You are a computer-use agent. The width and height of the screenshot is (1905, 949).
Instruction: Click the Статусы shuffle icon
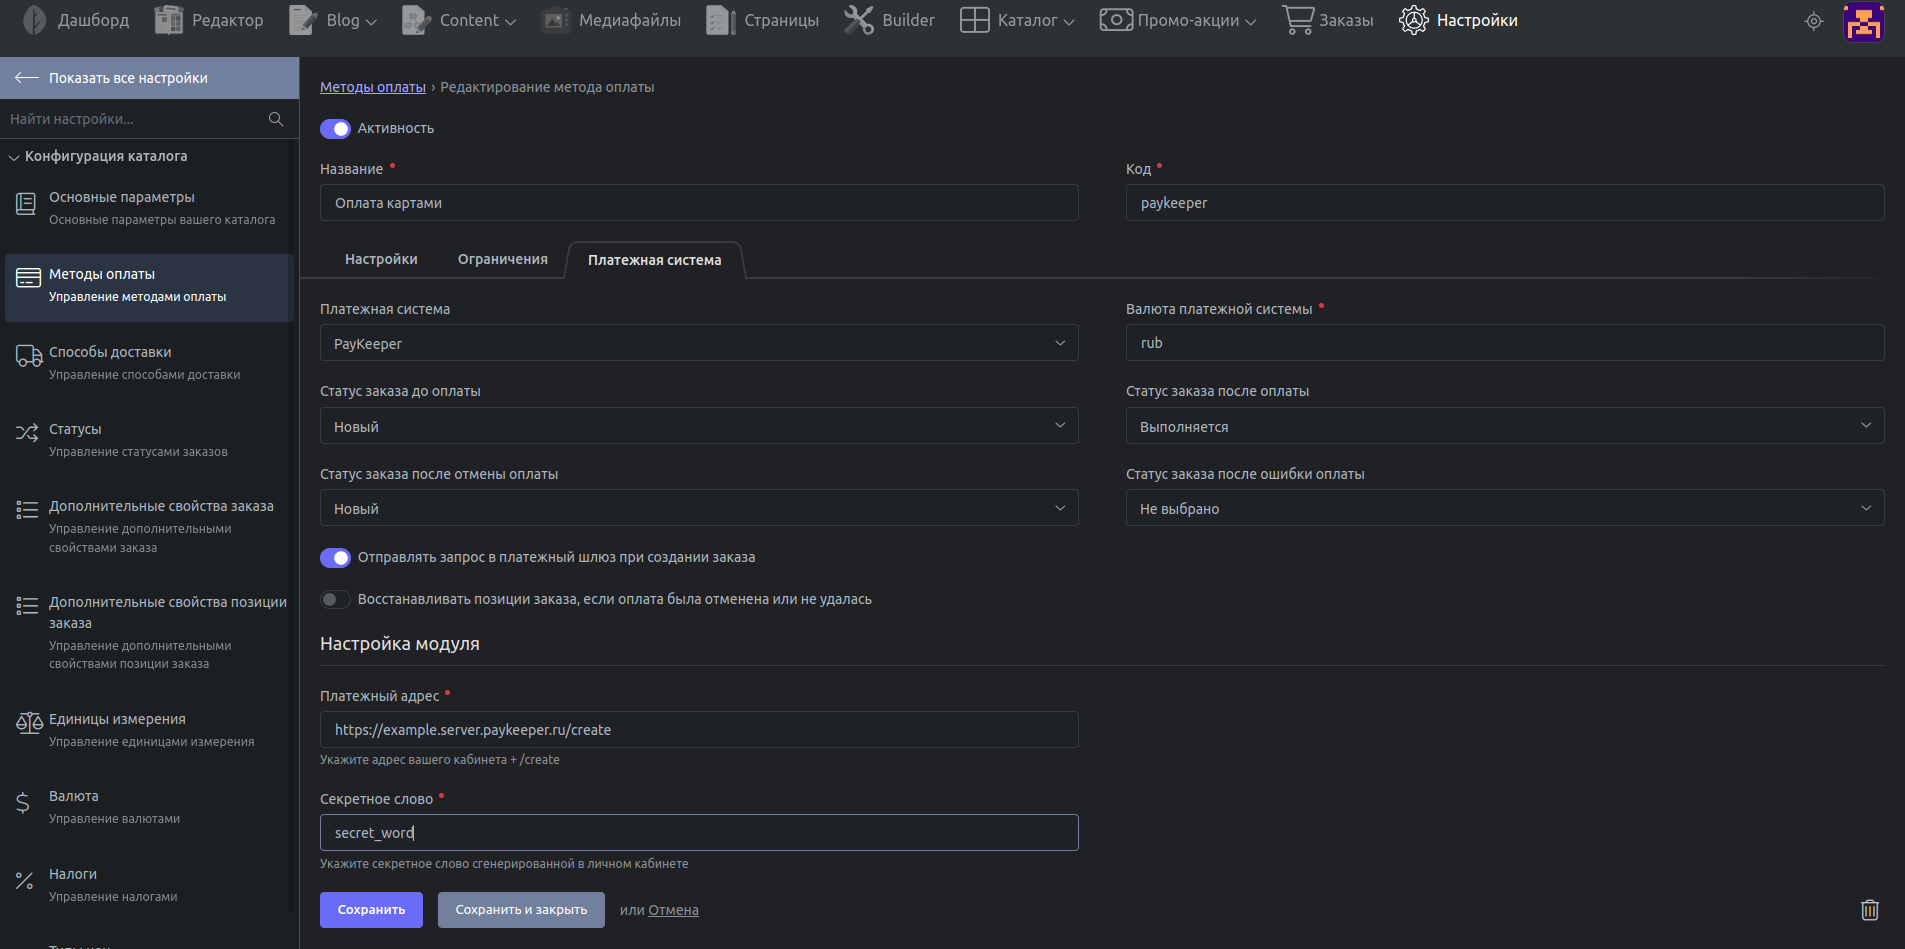pyautogui.click(x=27, y=432)
